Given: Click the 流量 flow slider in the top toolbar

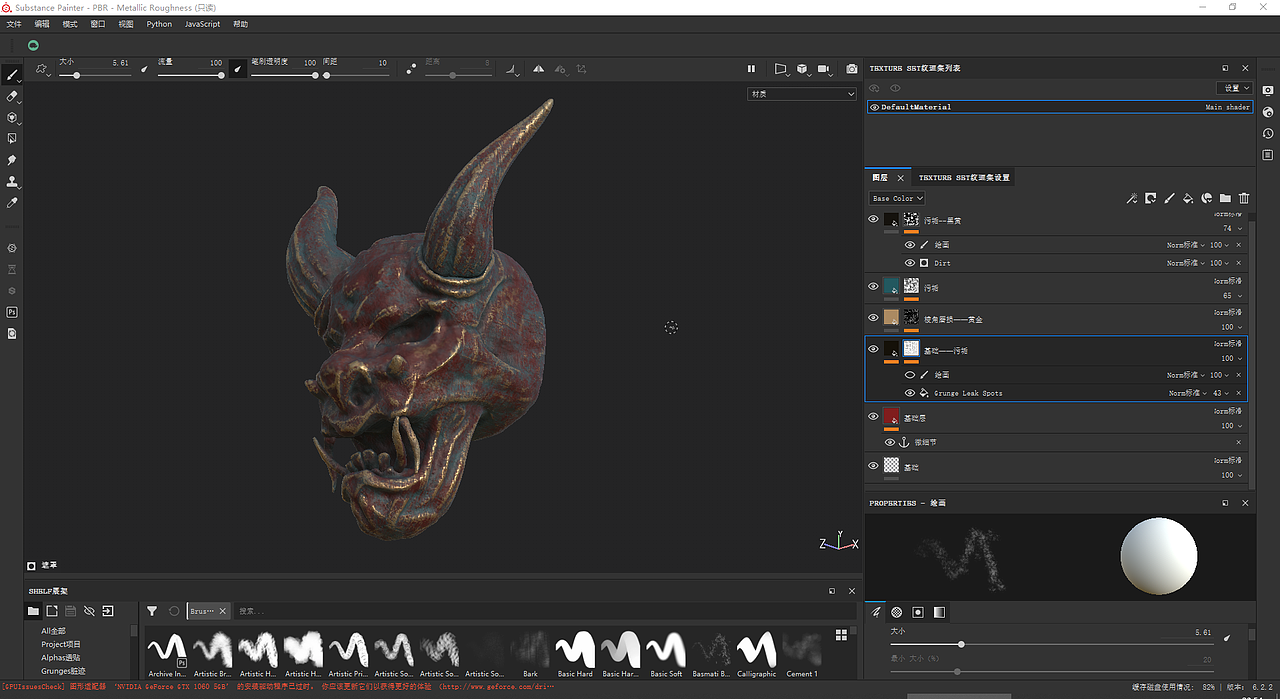Looking at the screenshot, I should point(190,75).
